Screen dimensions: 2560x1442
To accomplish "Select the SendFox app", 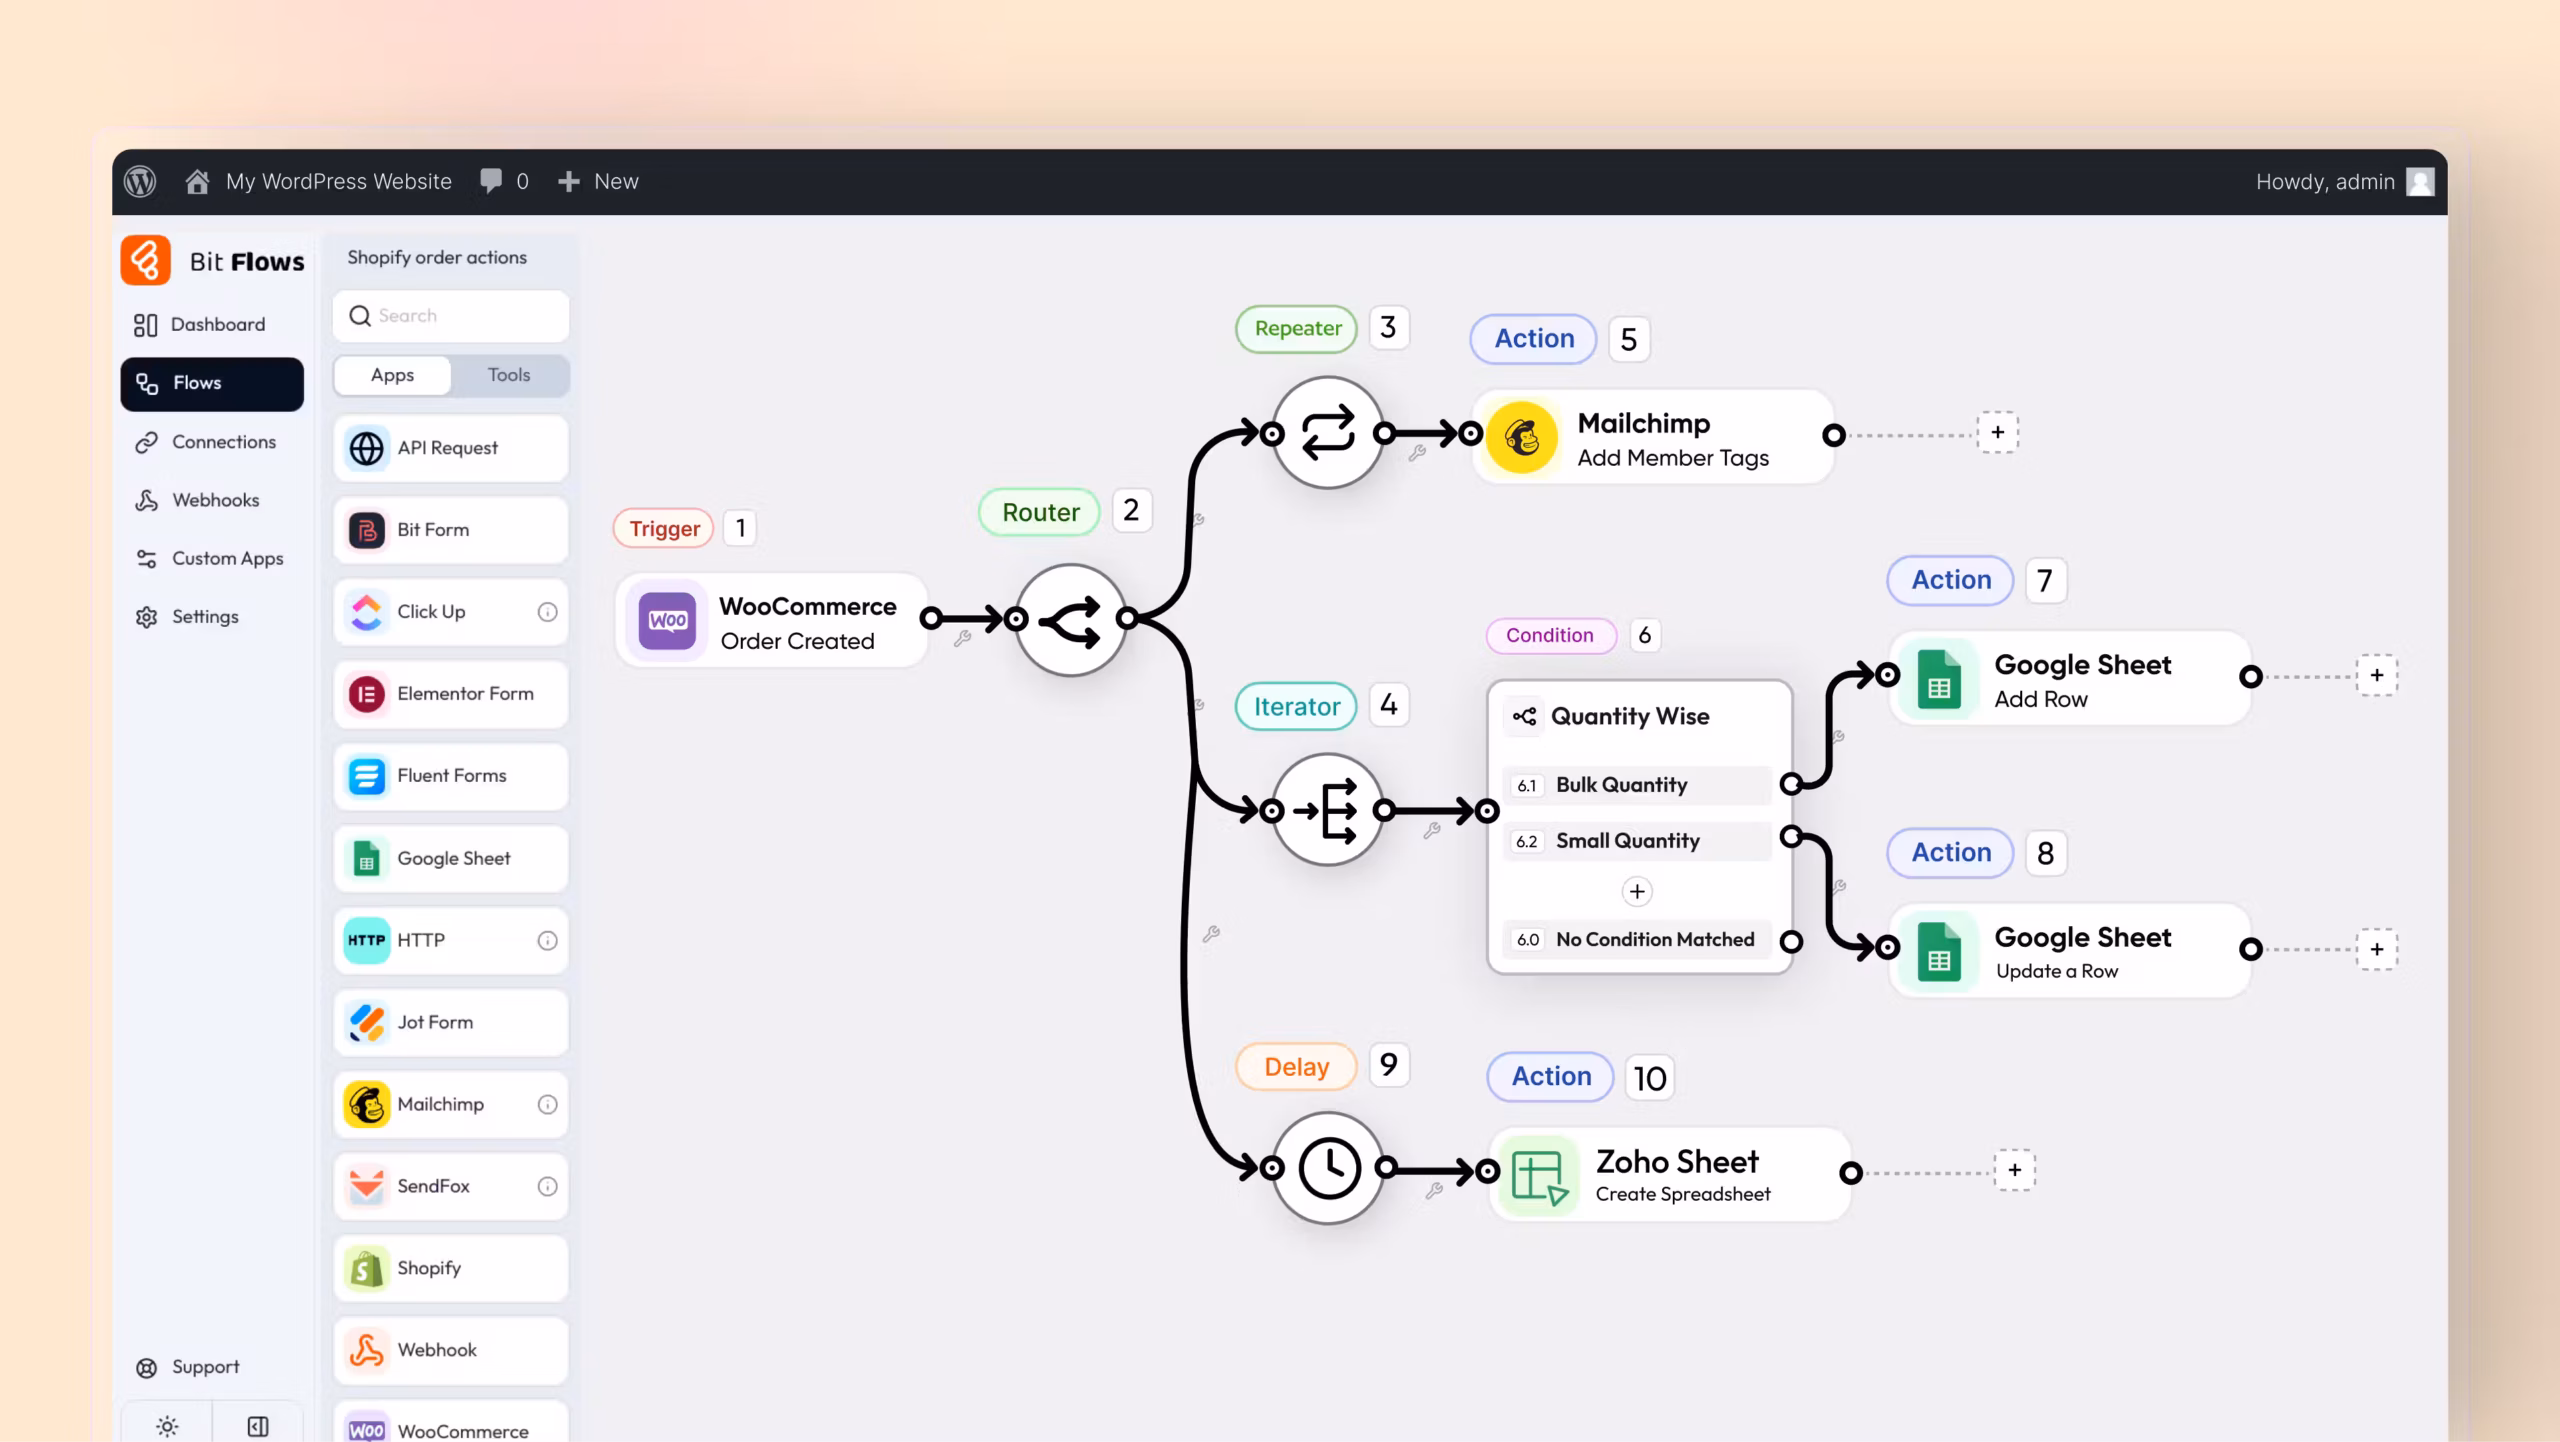I will (451, 1186).
